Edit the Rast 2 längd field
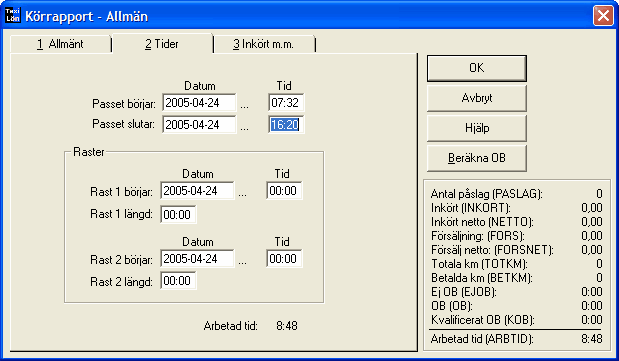619x361 pixels. click(178, 281)
